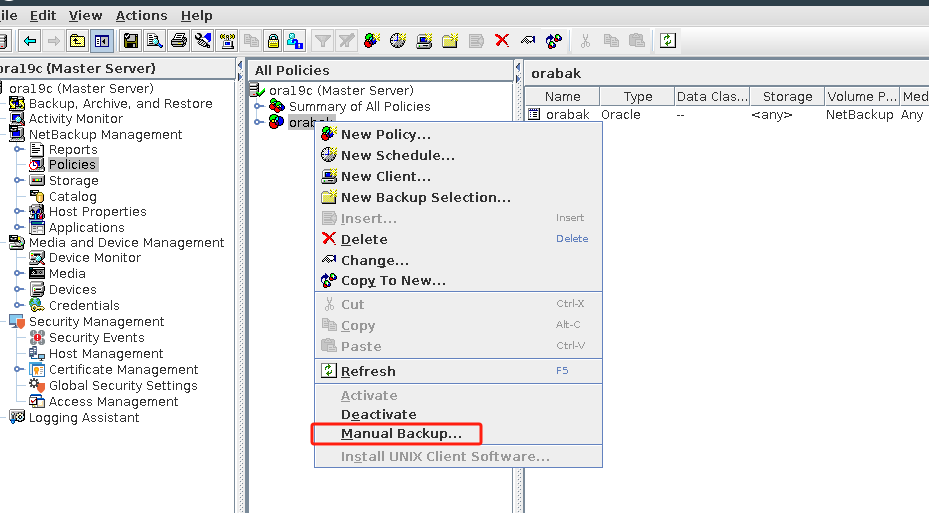929x513 pixels.
Task: Expand the Reports tree node
Action: point(18,149)
